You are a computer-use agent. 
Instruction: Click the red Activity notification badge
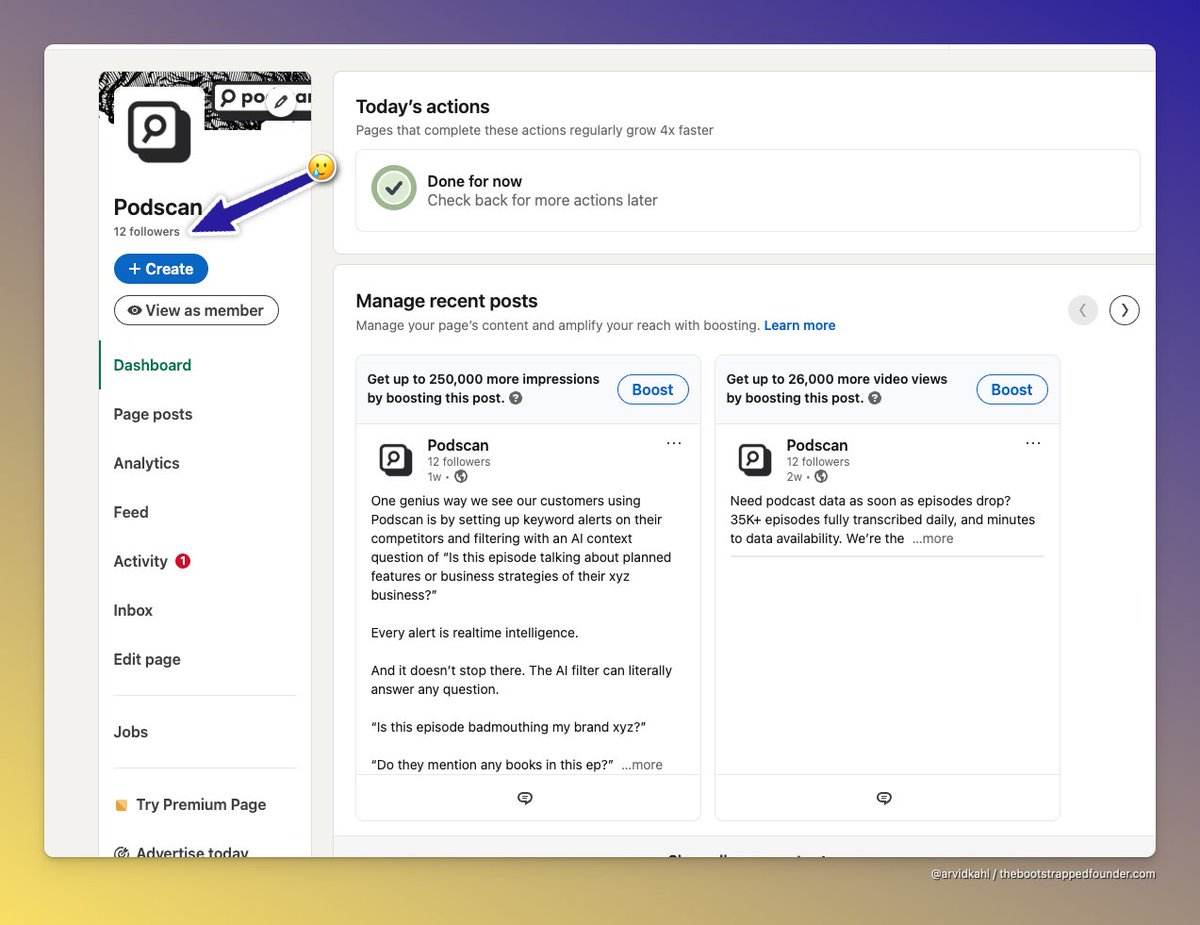click(183, 561)
